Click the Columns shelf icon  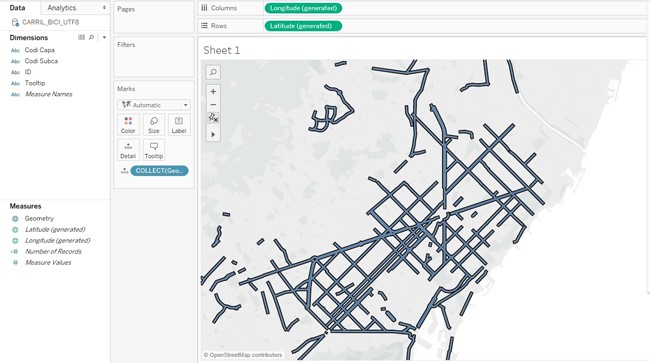pos(204,8)
